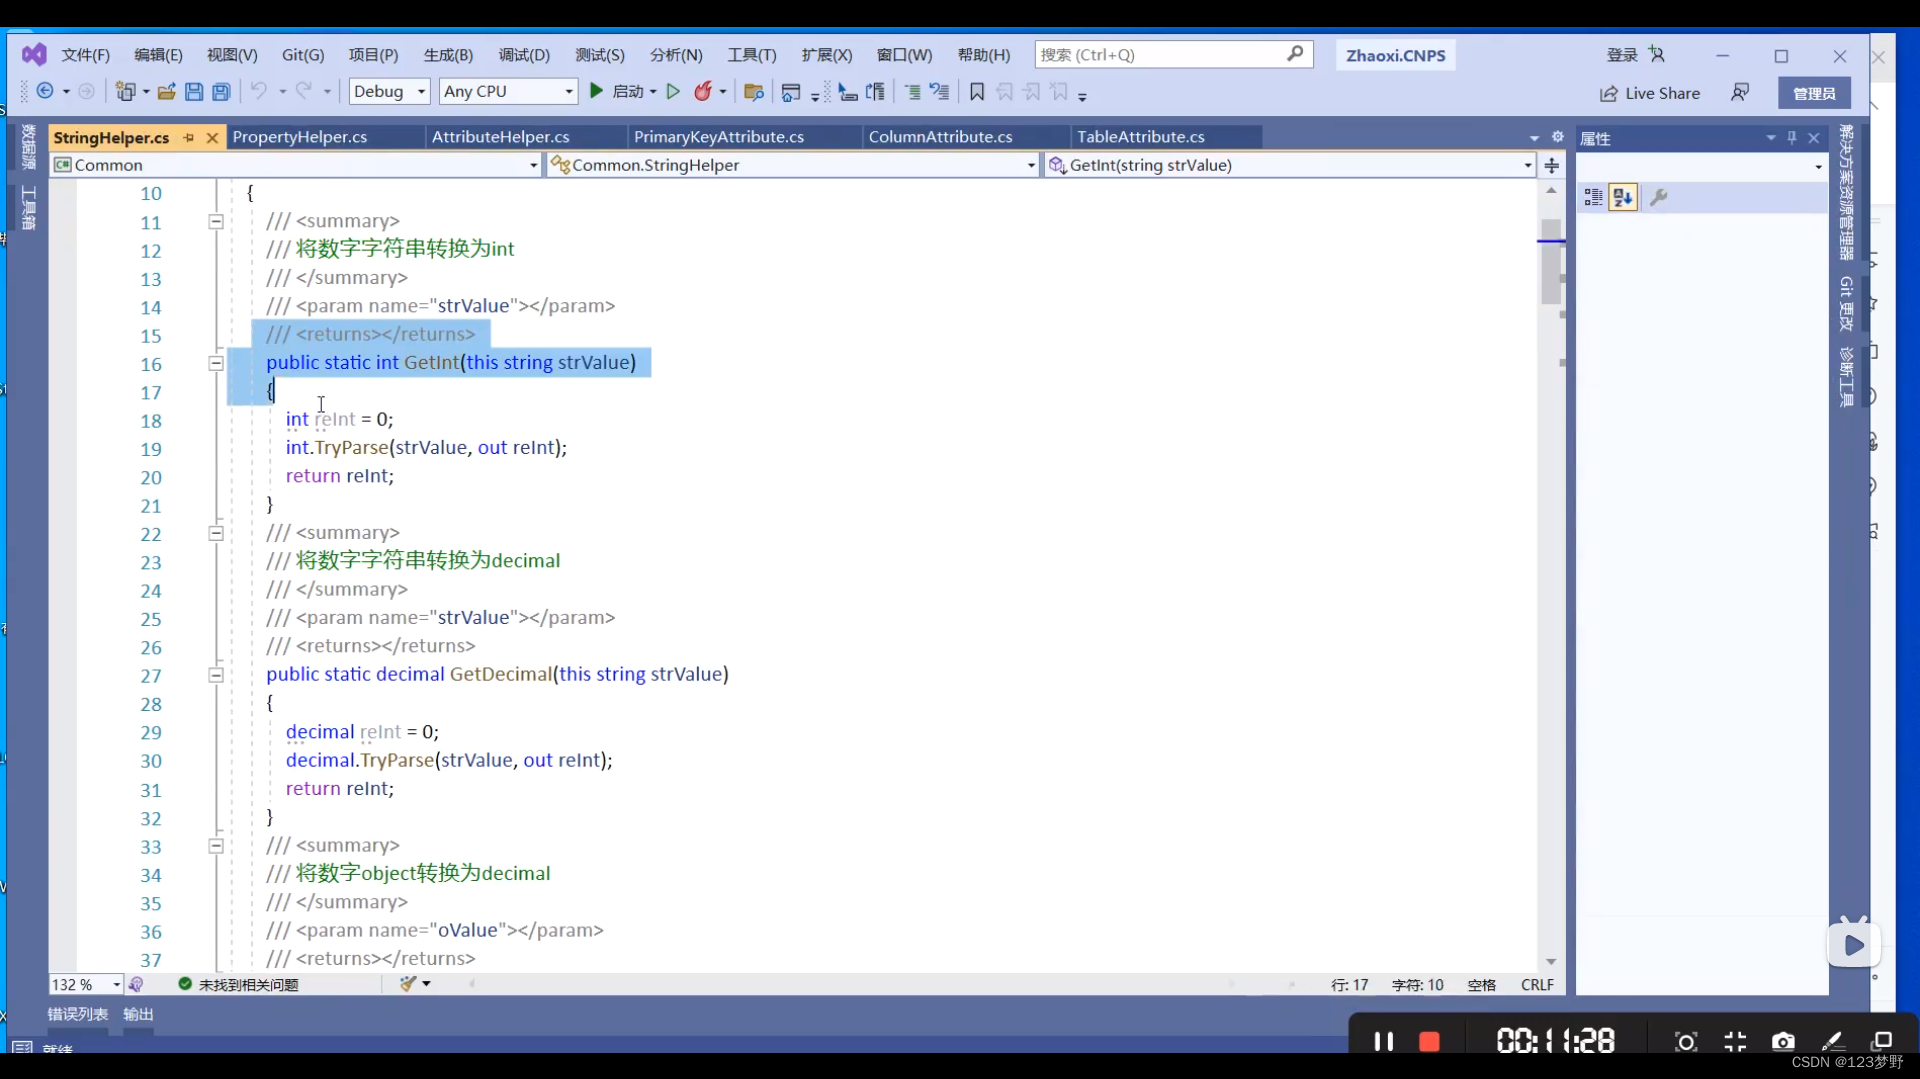Click the 未找到相关问题 status indicator
This screenshot has height=1079, width=1920.
[x=239, y=985]
